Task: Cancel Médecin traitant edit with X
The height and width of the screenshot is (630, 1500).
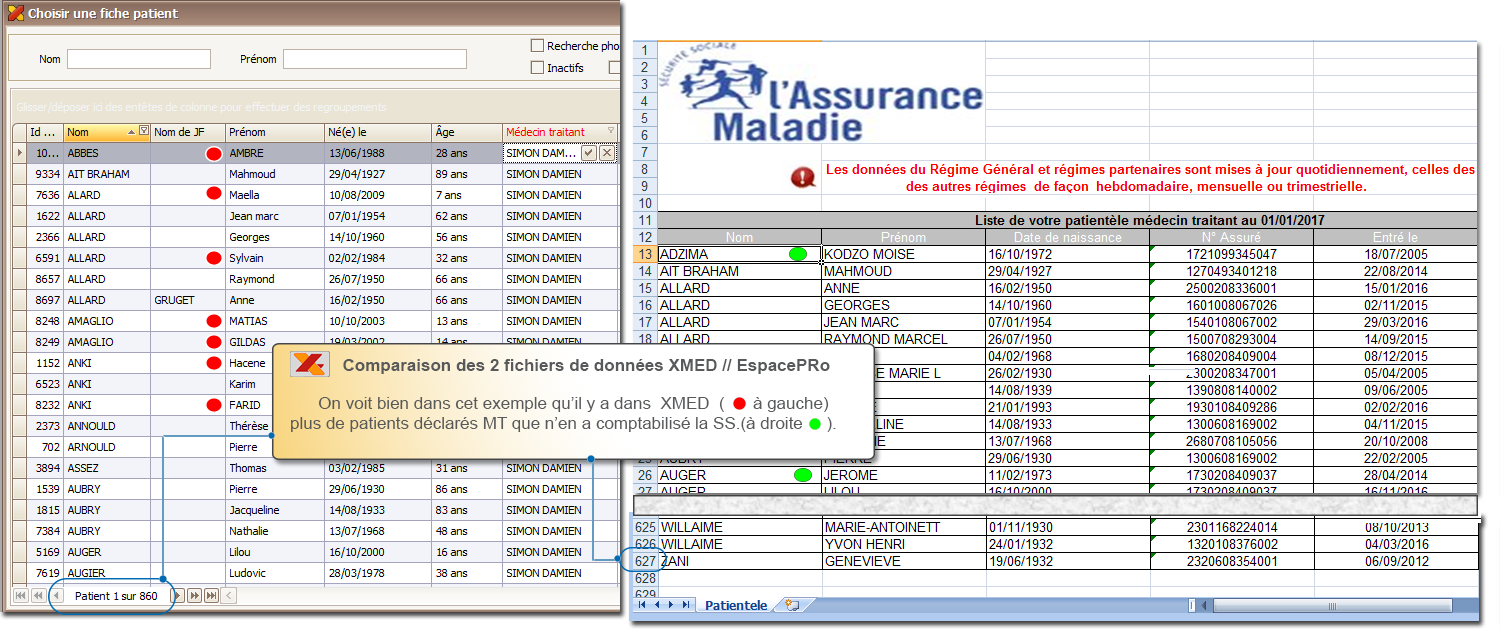Action: coord(607,153)
